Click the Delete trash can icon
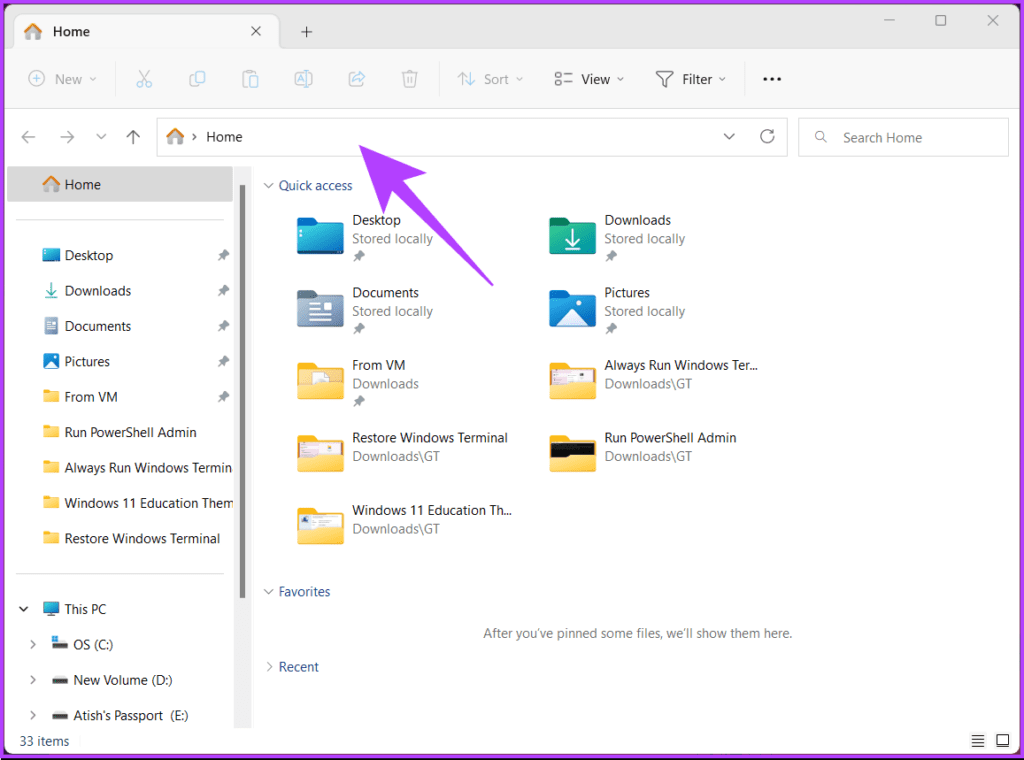The height and width of the screenshot is (760, 1024). click(409, 79)
